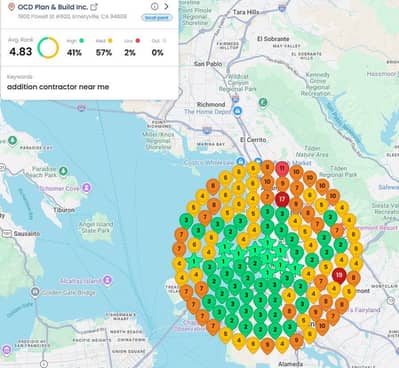Click the Schoonmaker Cove purple marker
The width and height of the screenshot is (399, 368).
click(x=87, y=188)
